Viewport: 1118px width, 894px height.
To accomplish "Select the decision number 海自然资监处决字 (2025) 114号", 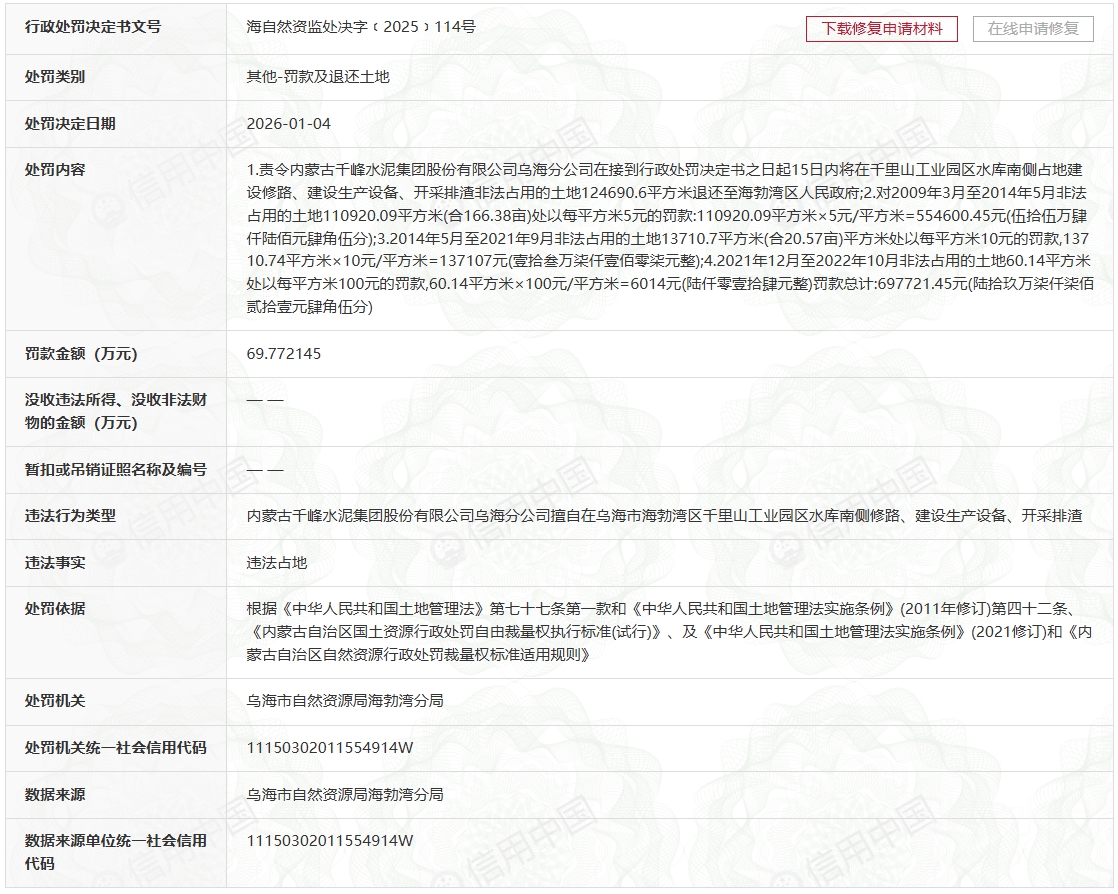I will click(x=361, y=27).
